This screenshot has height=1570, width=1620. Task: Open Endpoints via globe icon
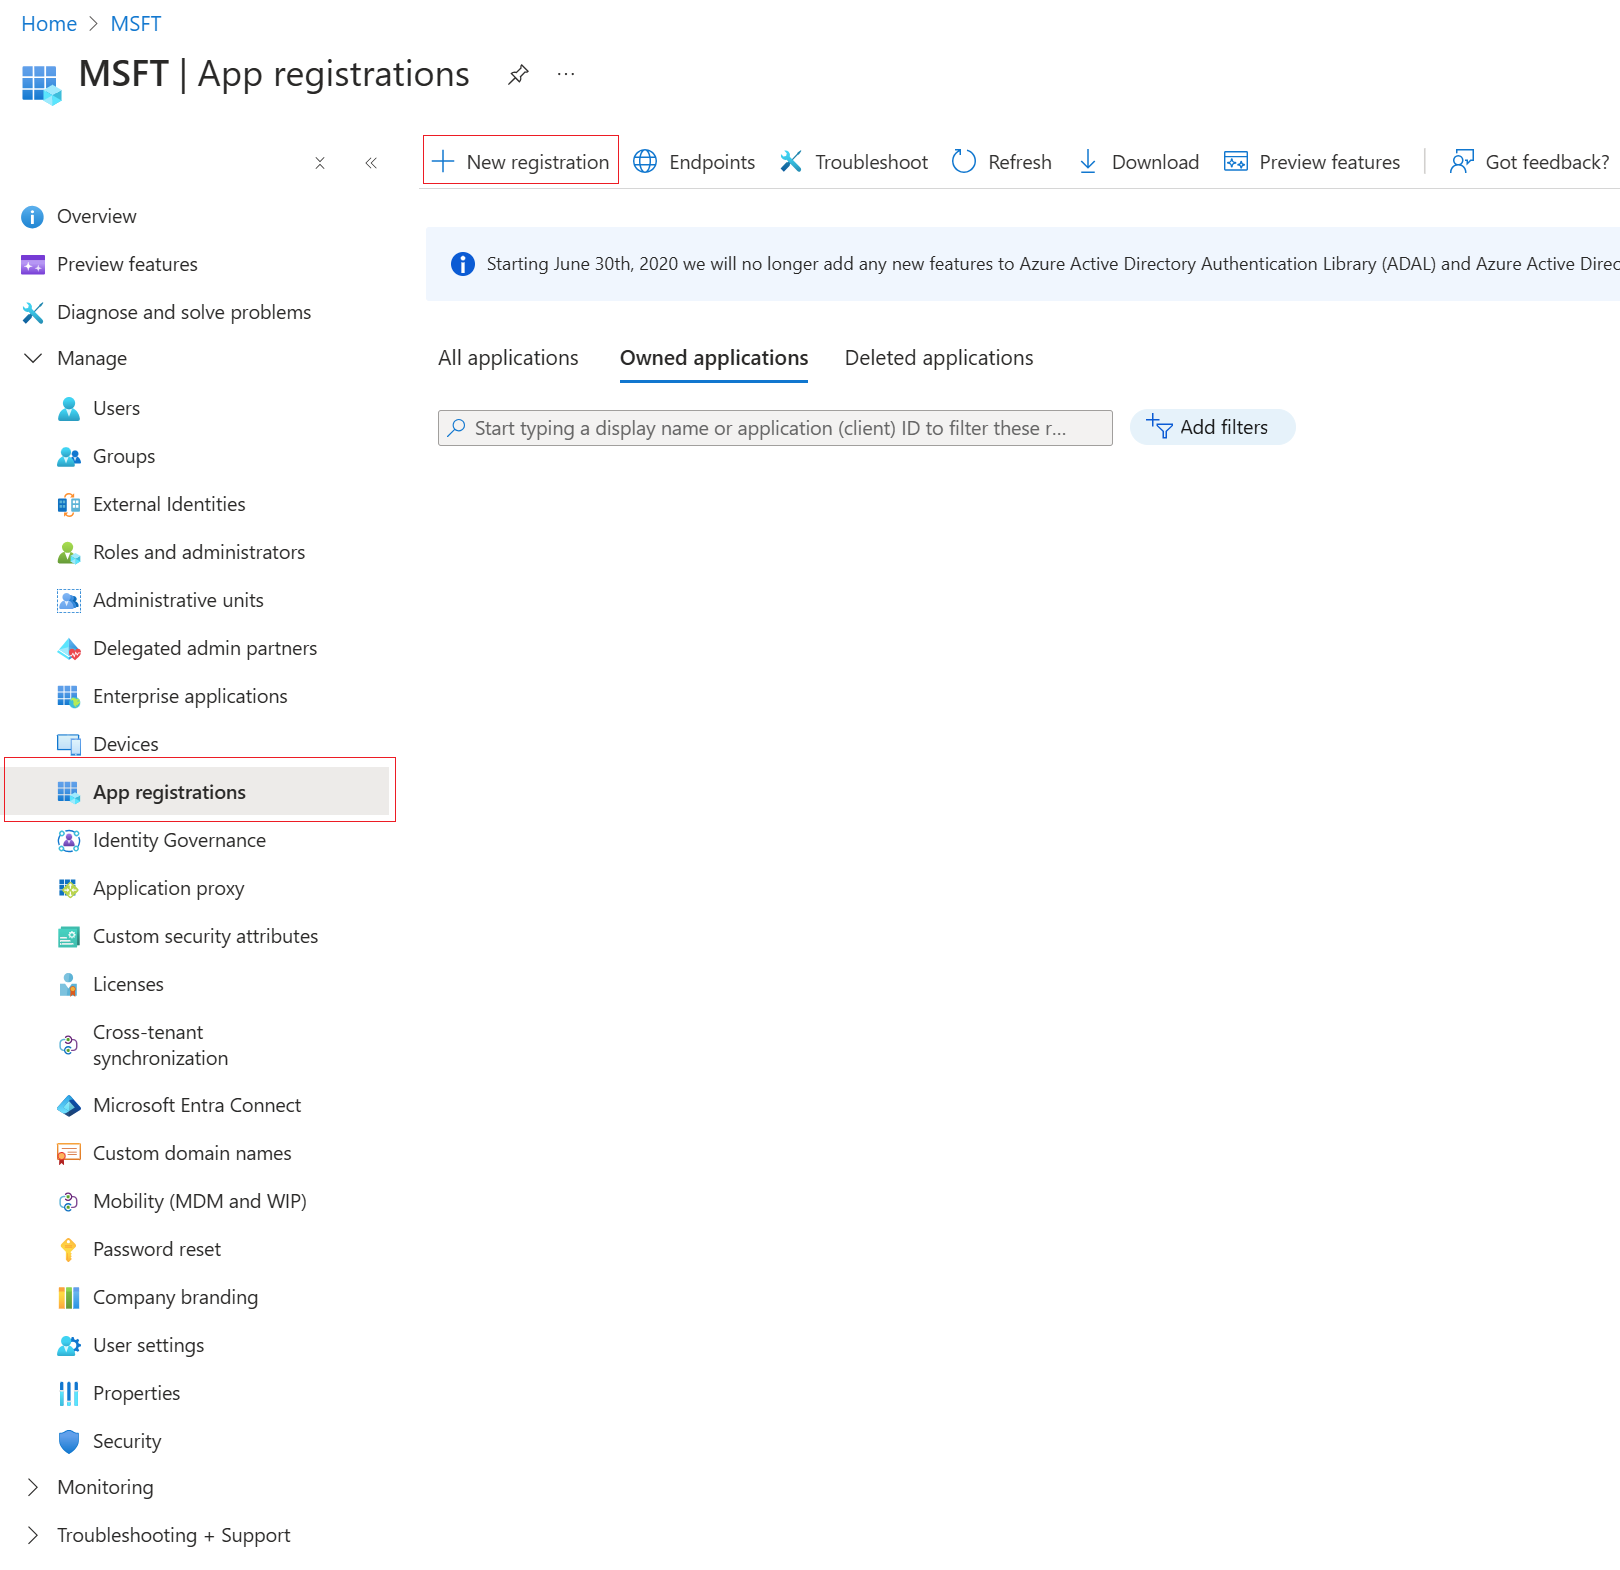click(646, 162)
